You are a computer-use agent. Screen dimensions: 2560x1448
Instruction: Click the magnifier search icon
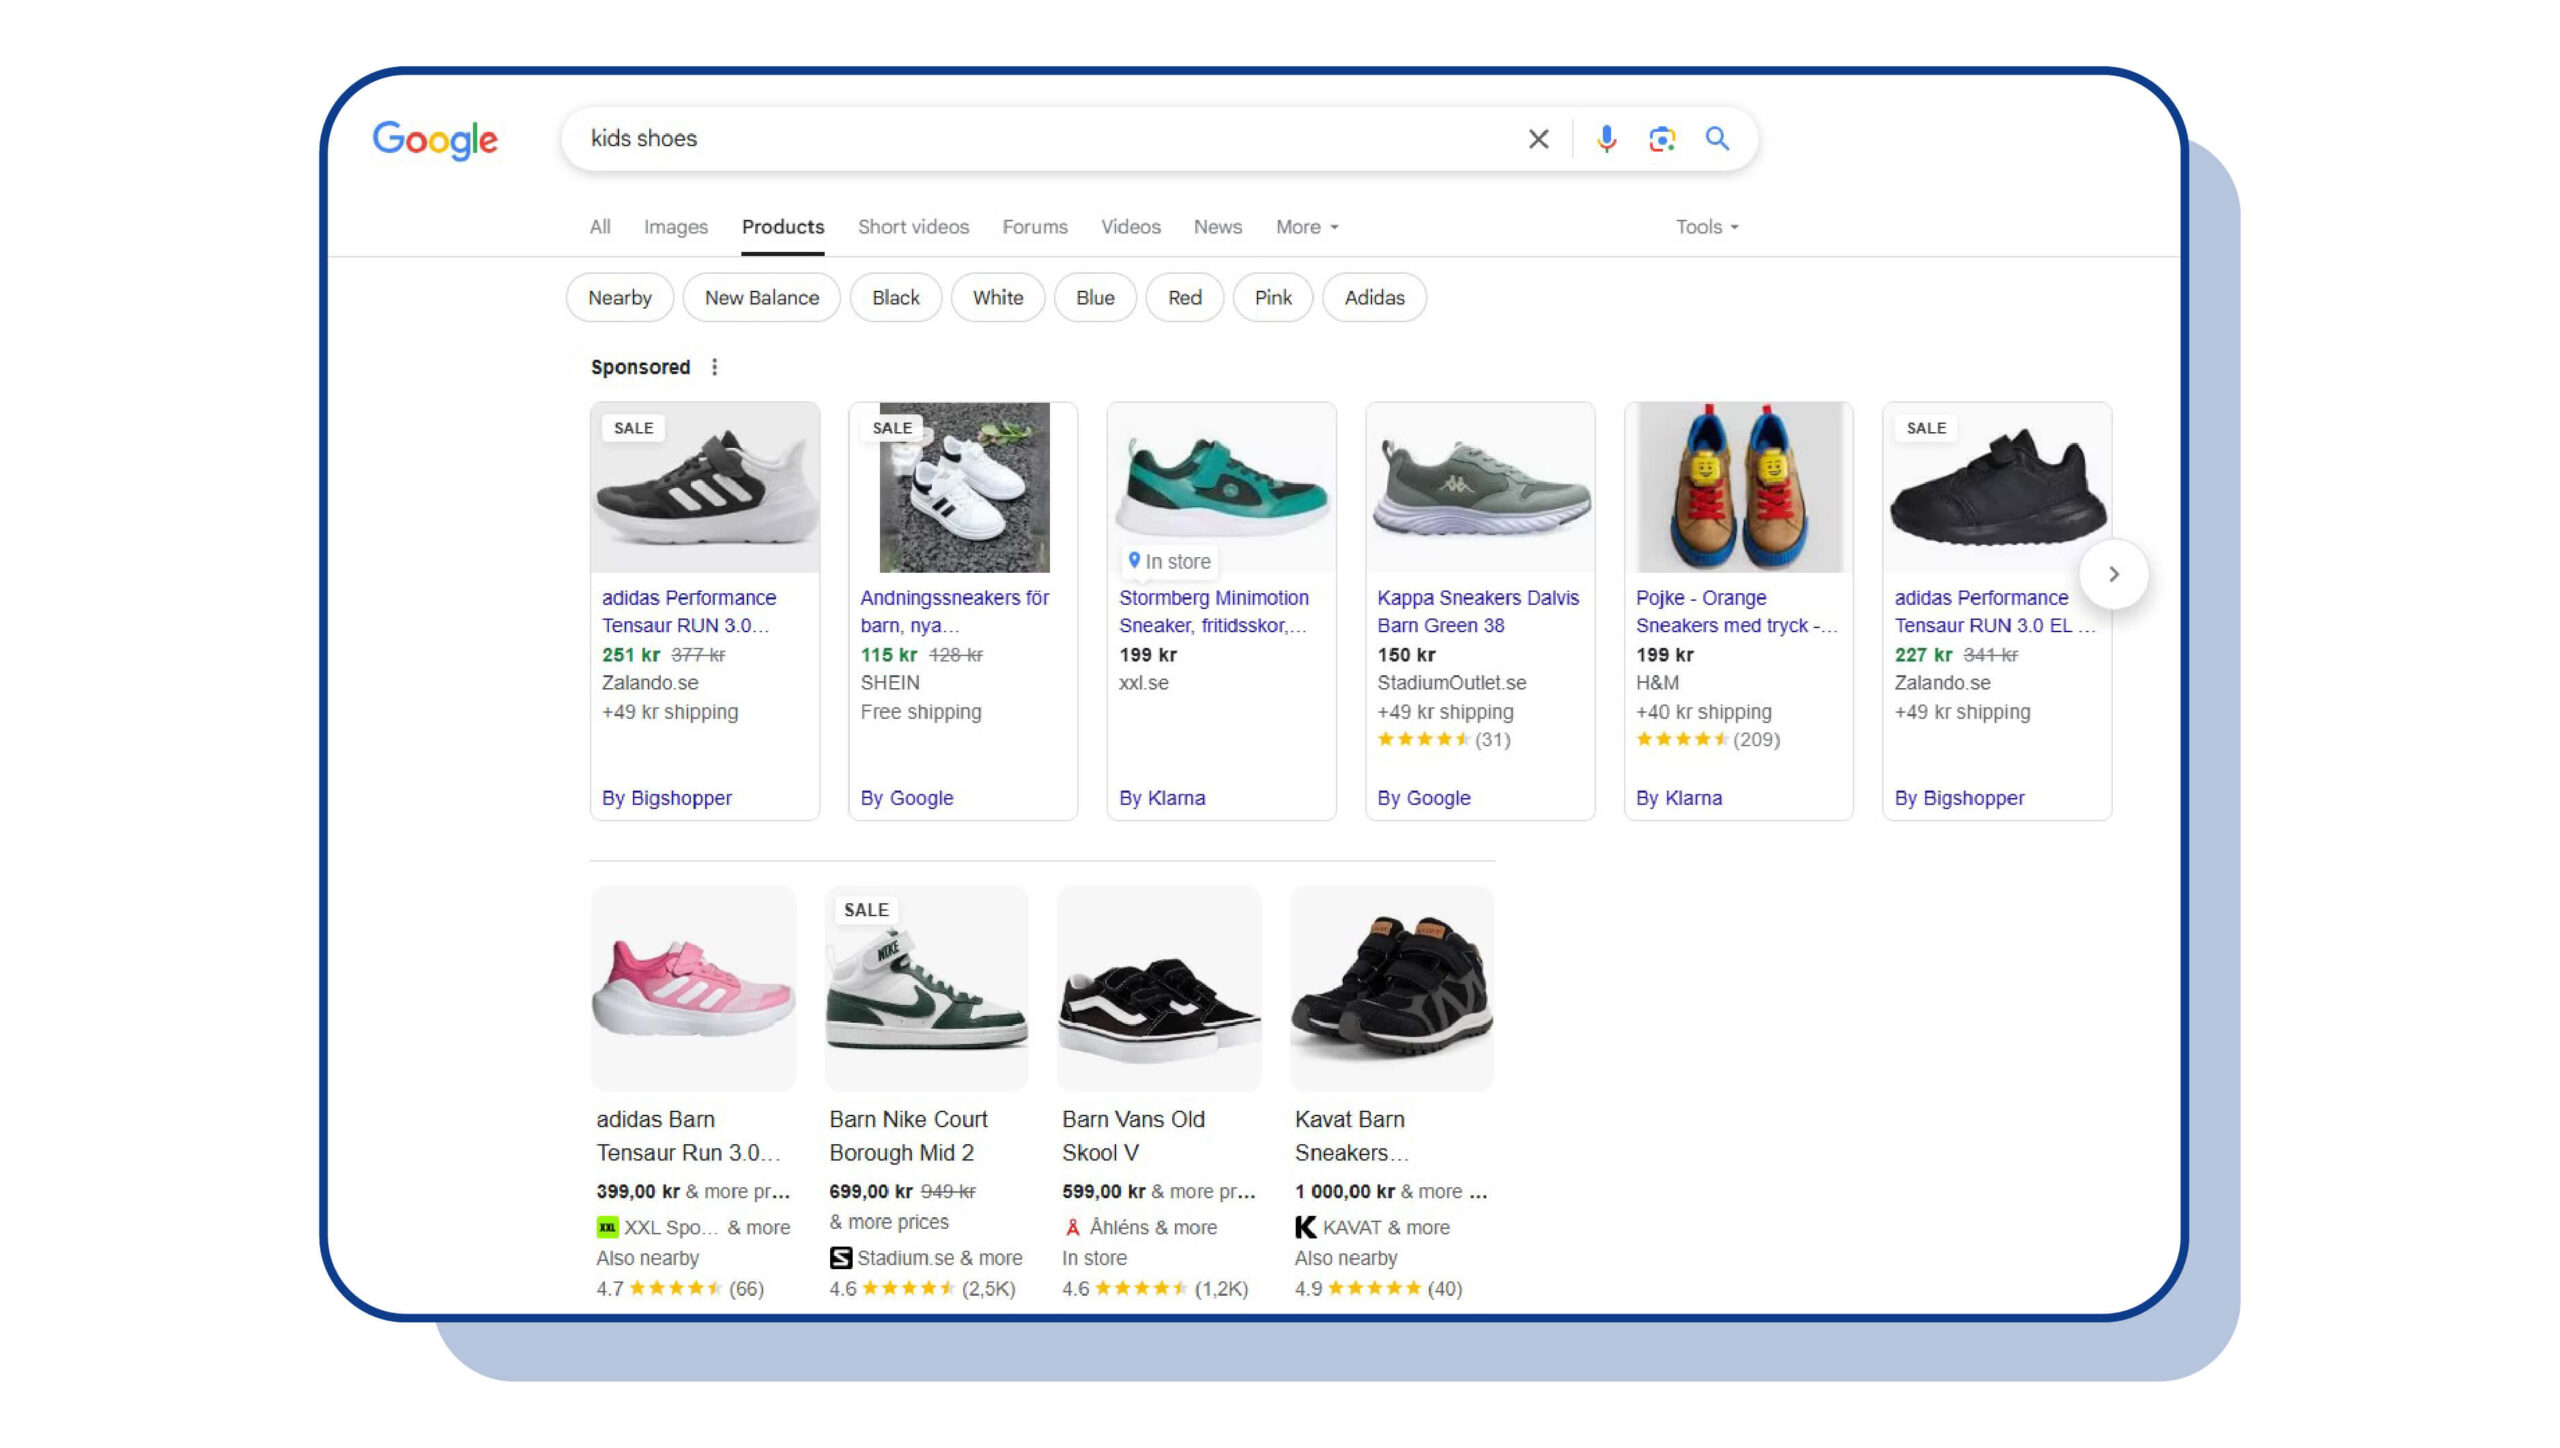pos(1717,139)
